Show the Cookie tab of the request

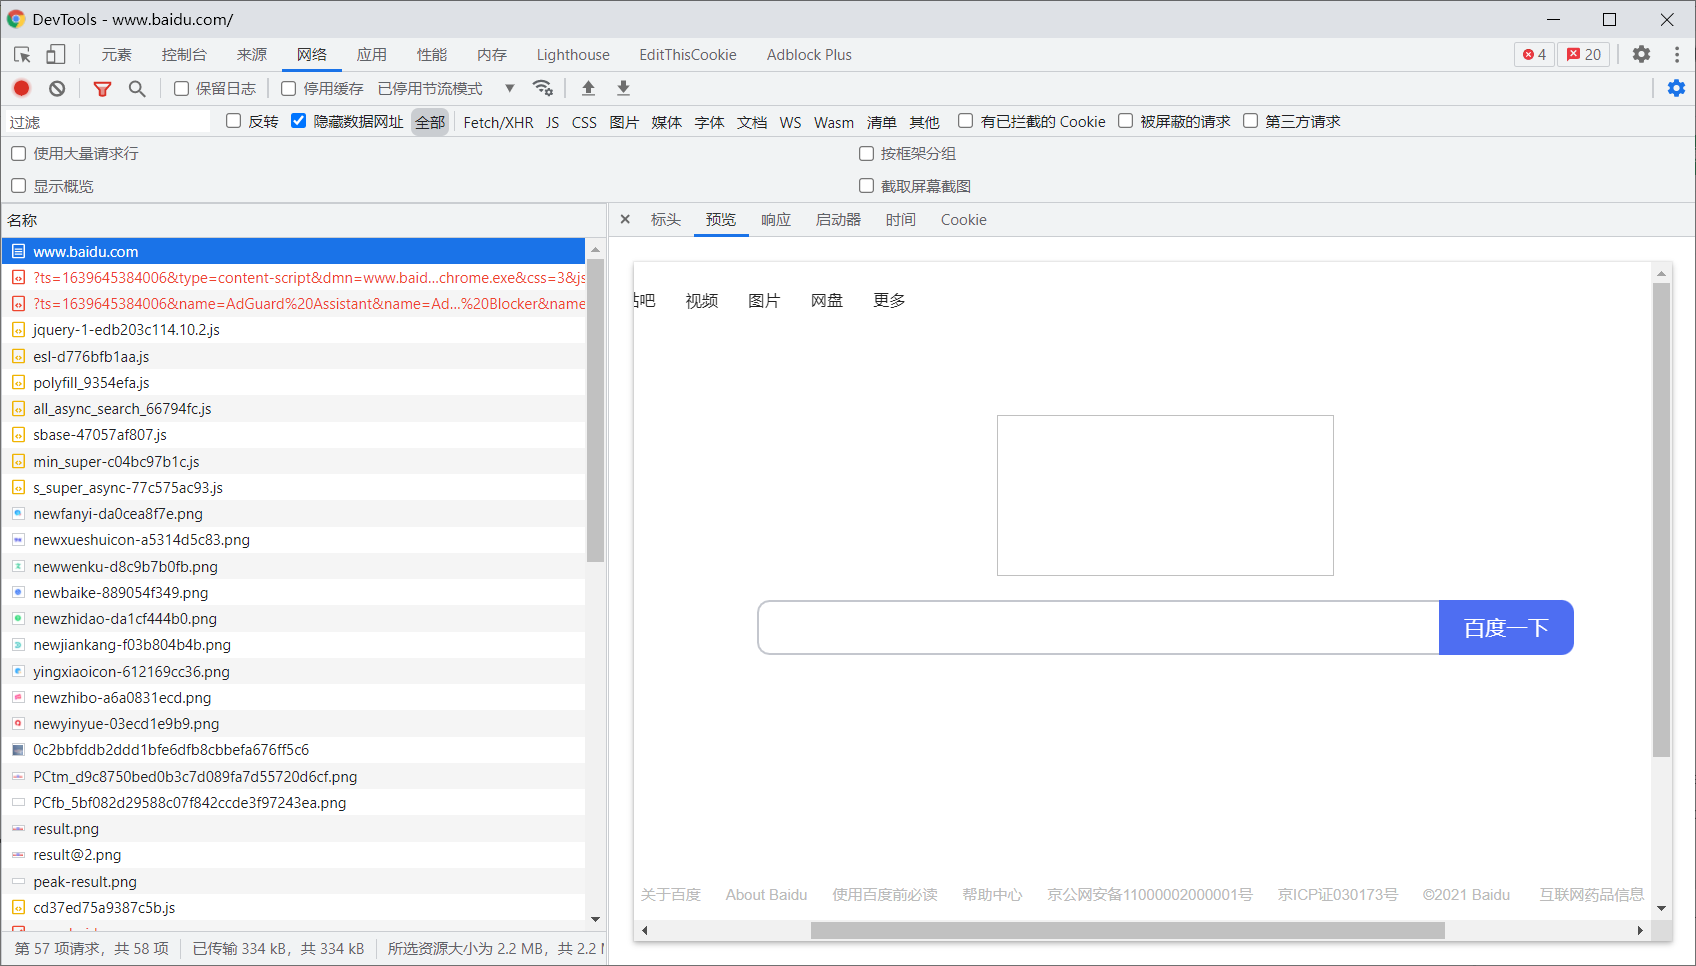963,220
